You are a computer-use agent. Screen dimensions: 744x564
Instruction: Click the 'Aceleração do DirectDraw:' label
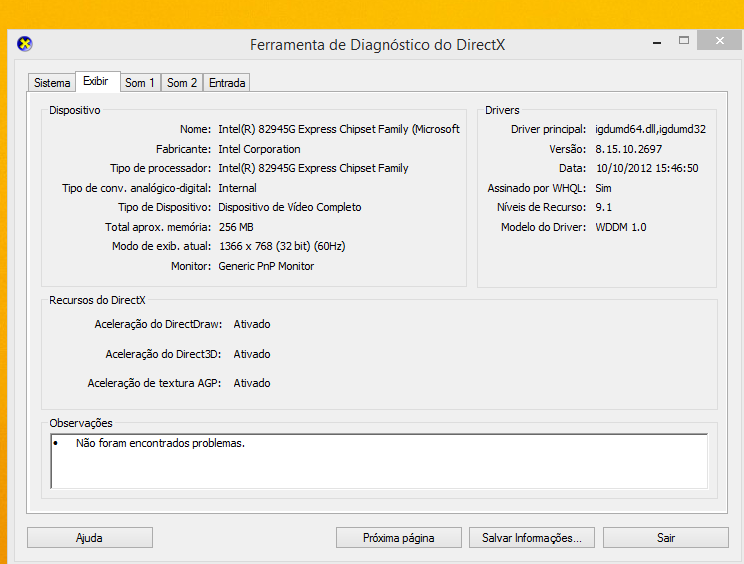tap(158, 324)
